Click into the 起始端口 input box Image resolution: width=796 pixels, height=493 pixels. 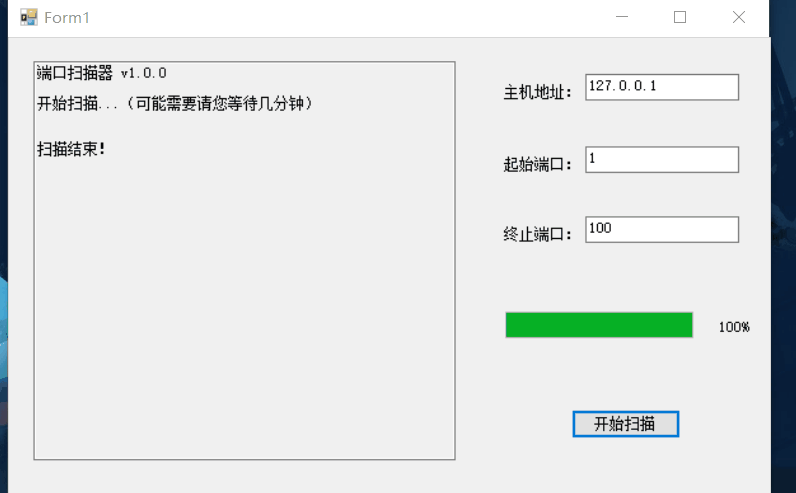coord(662,160)
